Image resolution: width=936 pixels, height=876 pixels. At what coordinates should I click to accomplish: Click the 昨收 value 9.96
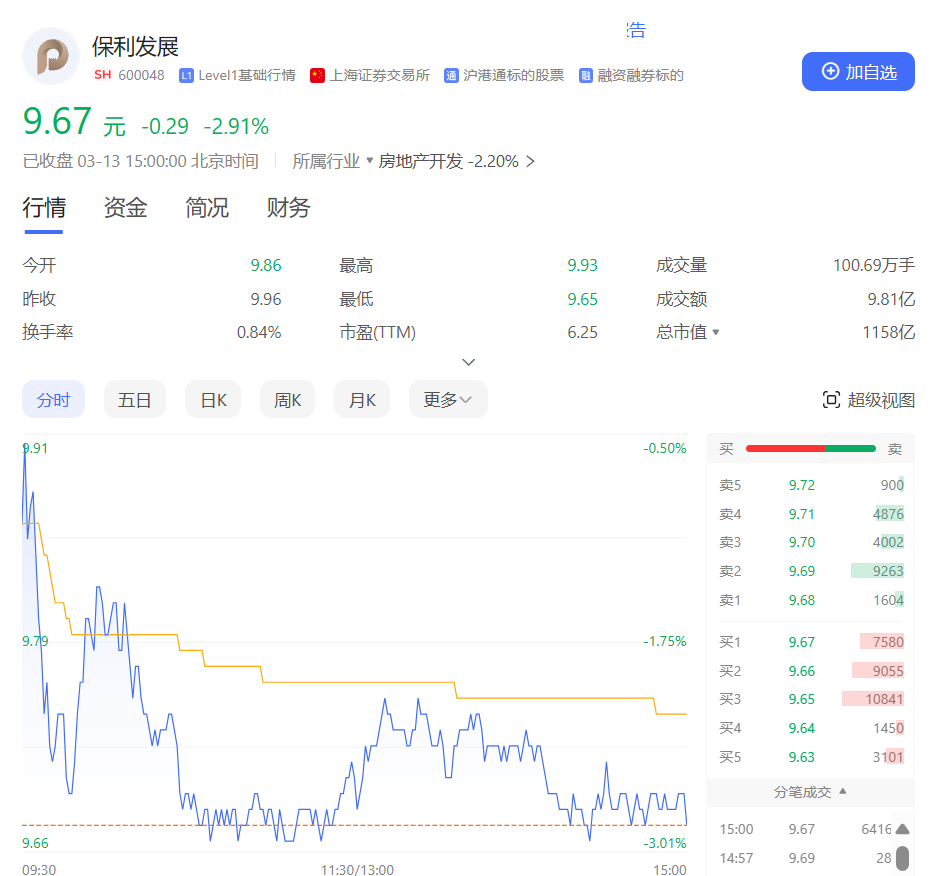266,299
